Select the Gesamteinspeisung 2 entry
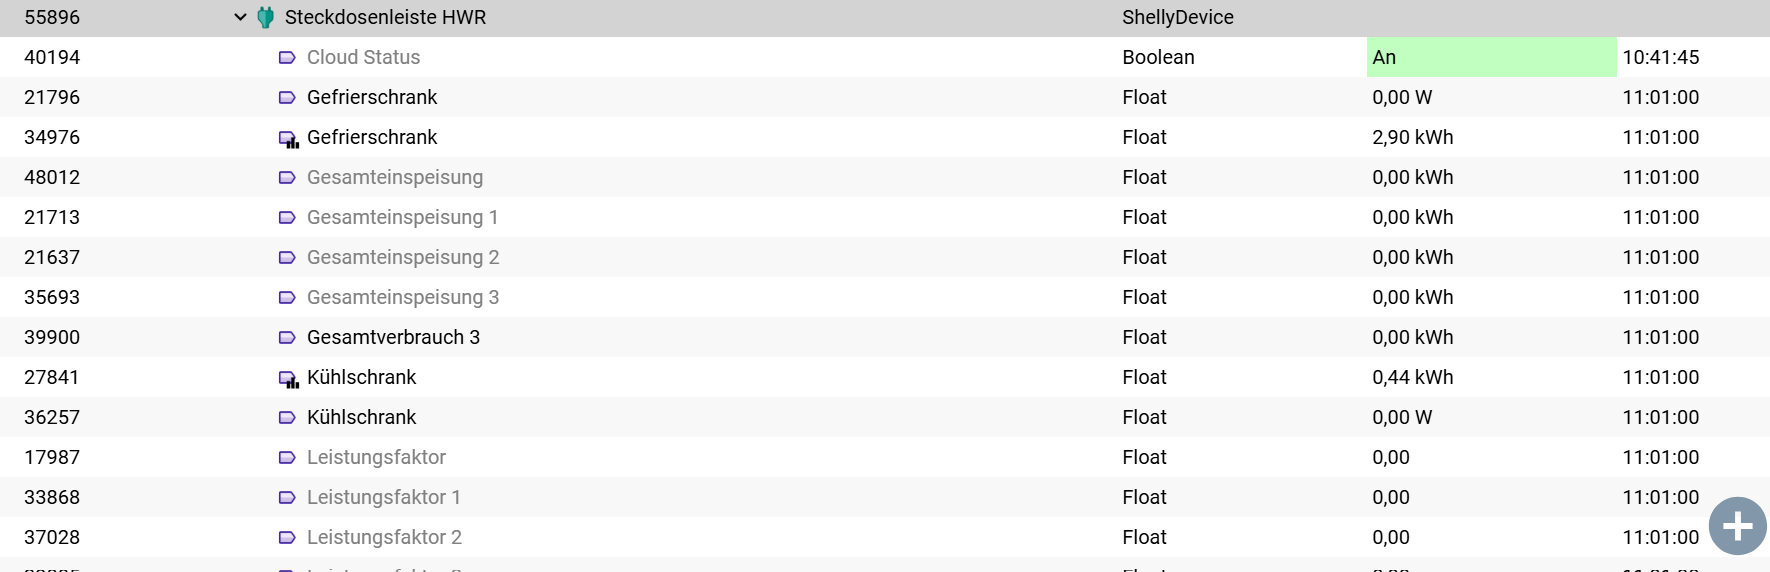The width and height of the screenshot is (1770, 572). coord(402,257)
